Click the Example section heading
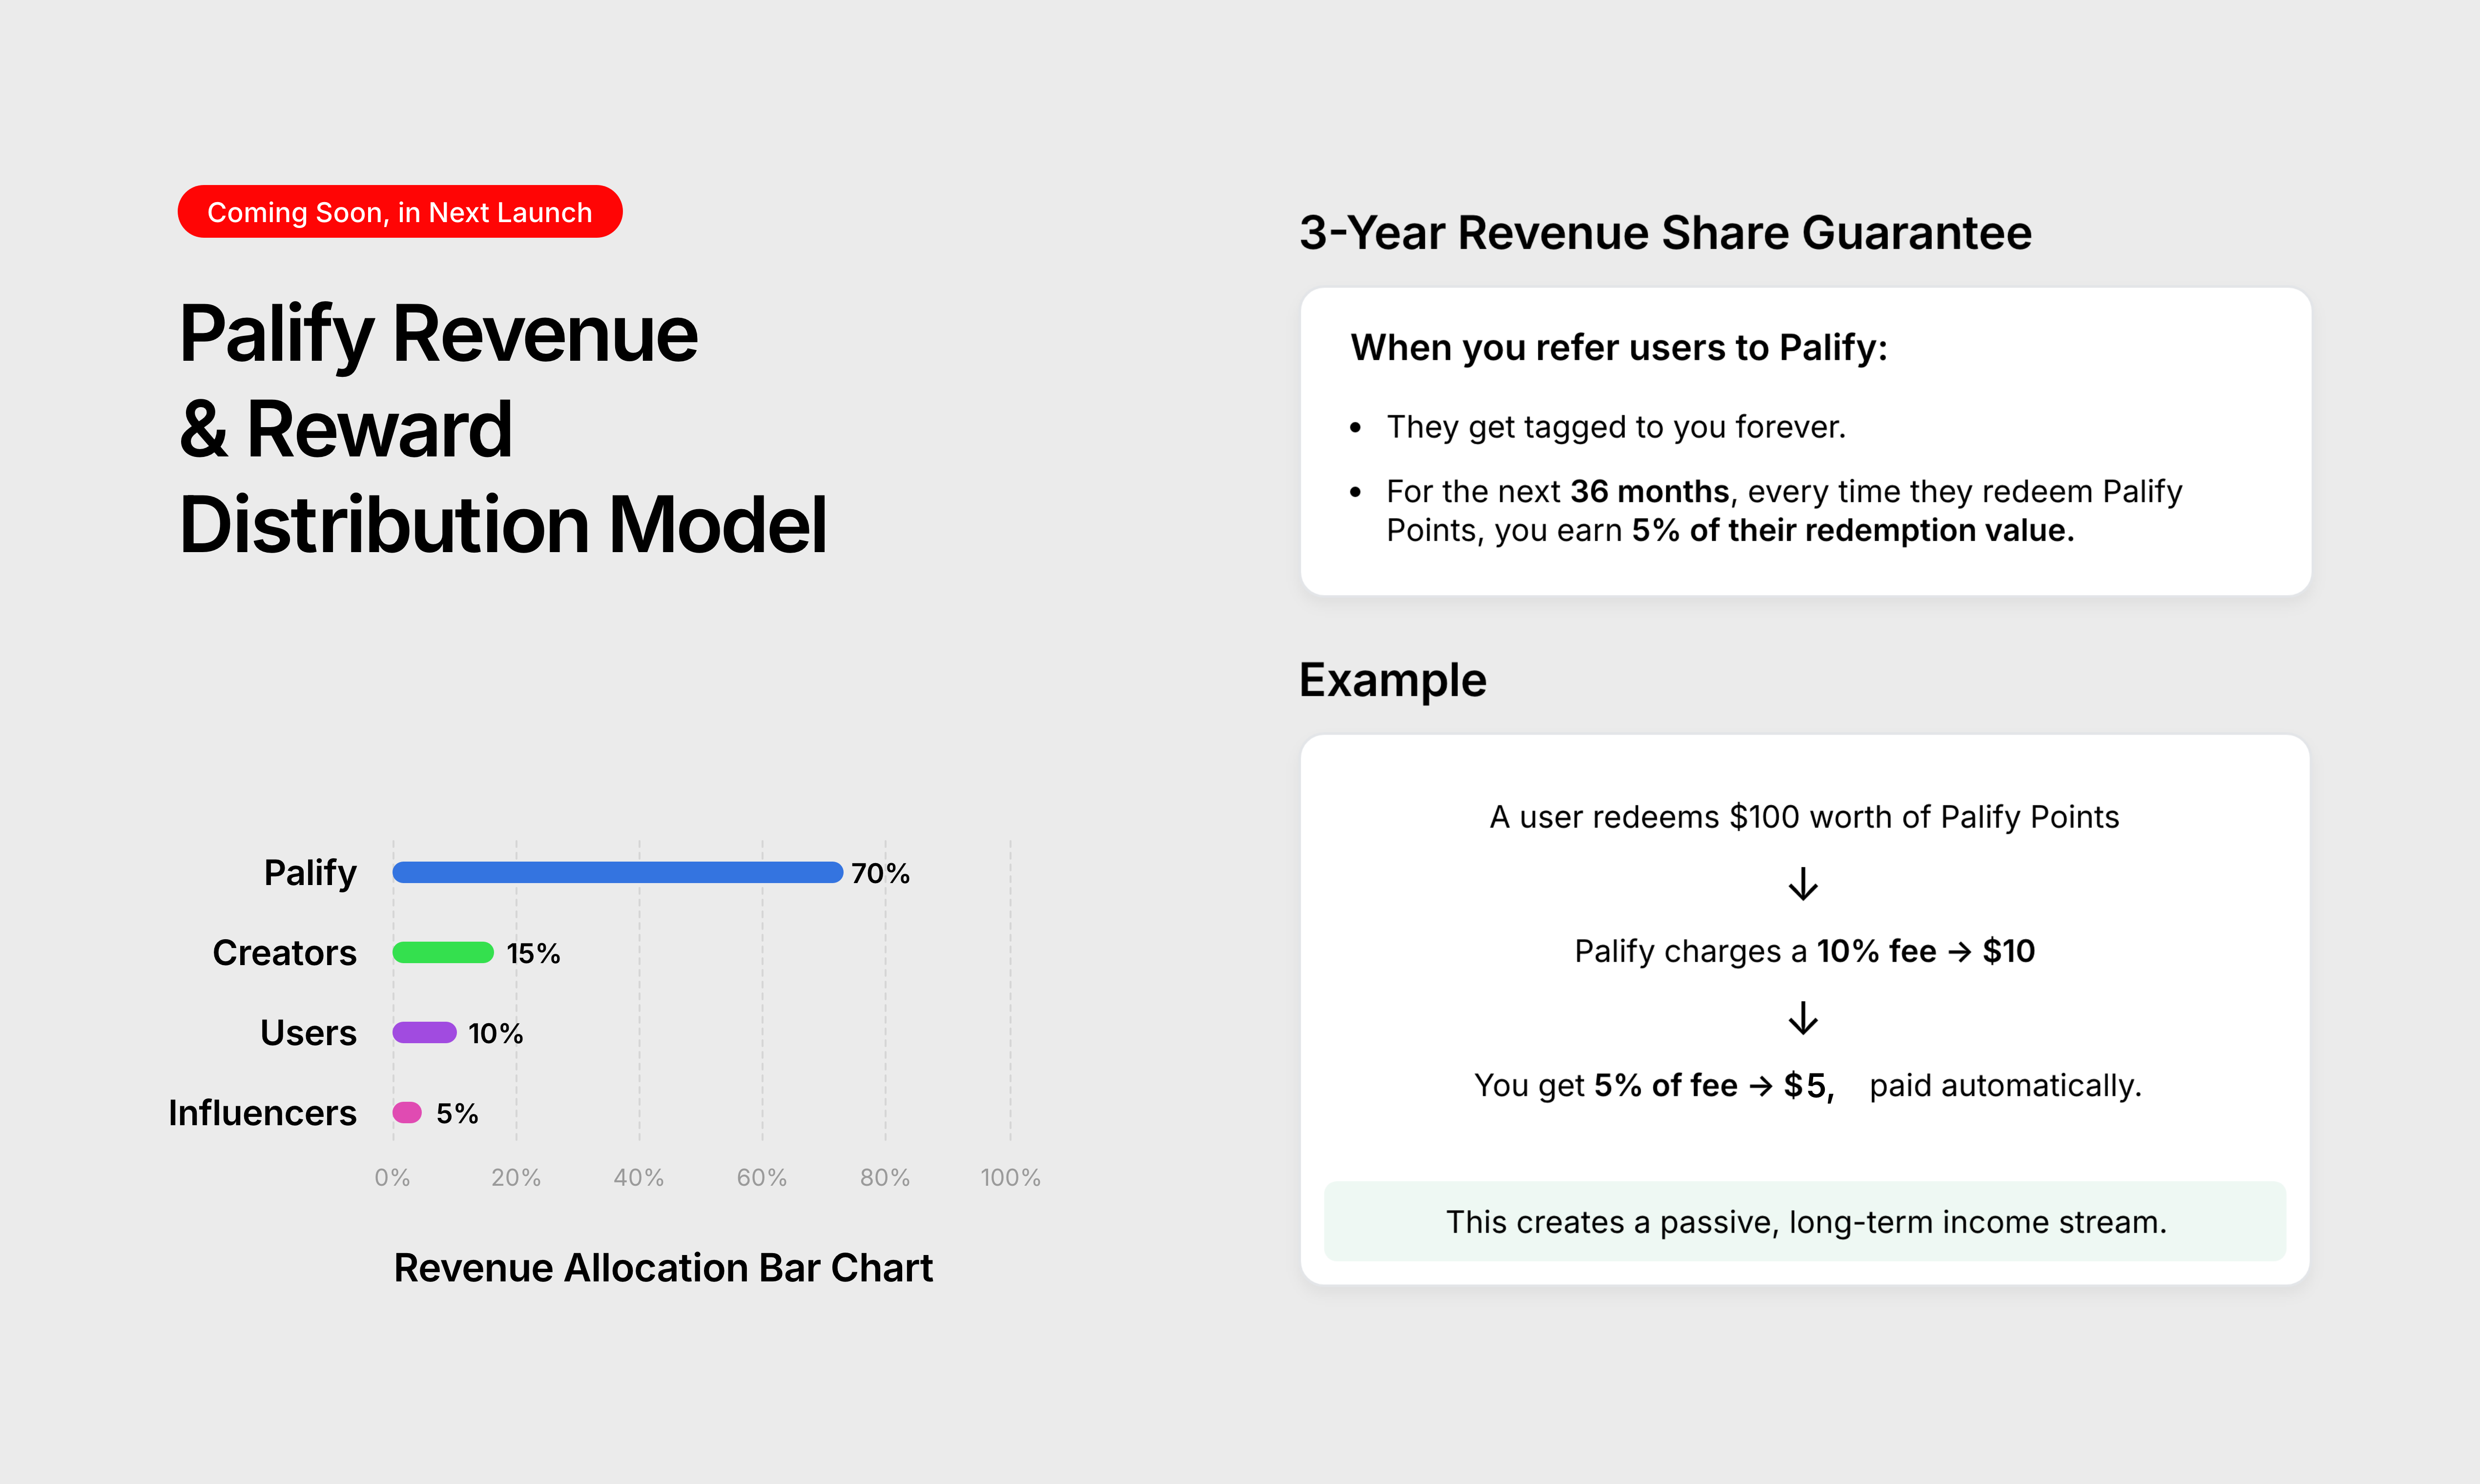Viewport: 2480px width, 1484px height. pyautogui.click(x=1392, y=680)
